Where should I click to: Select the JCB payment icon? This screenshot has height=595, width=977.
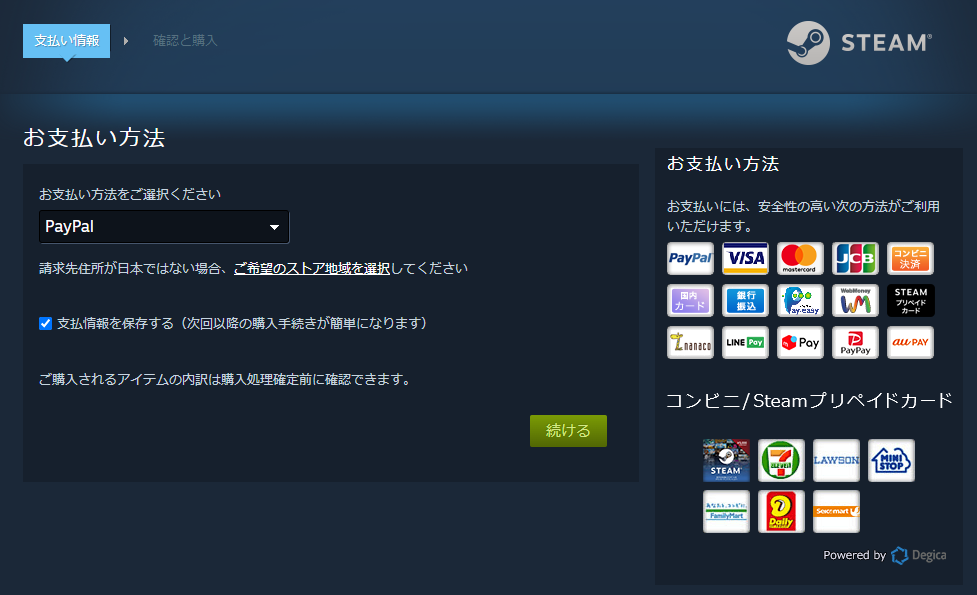point(855,258)
